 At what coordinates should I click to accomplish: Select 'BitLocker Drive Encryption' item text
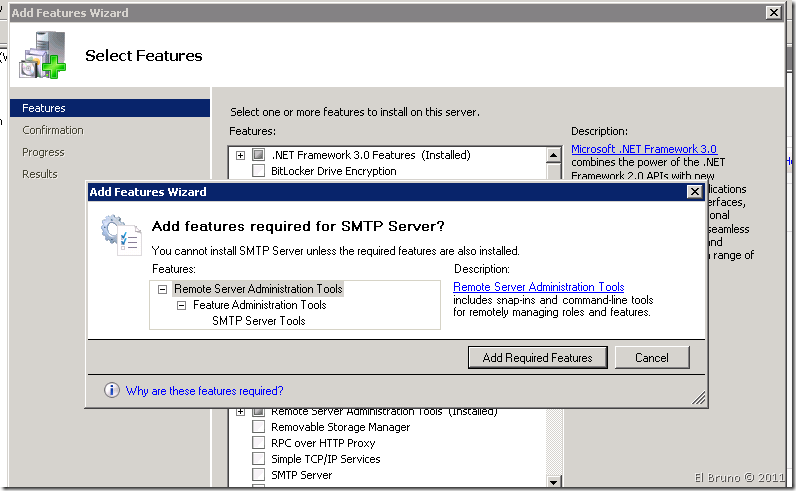click(x=334, y=171)
